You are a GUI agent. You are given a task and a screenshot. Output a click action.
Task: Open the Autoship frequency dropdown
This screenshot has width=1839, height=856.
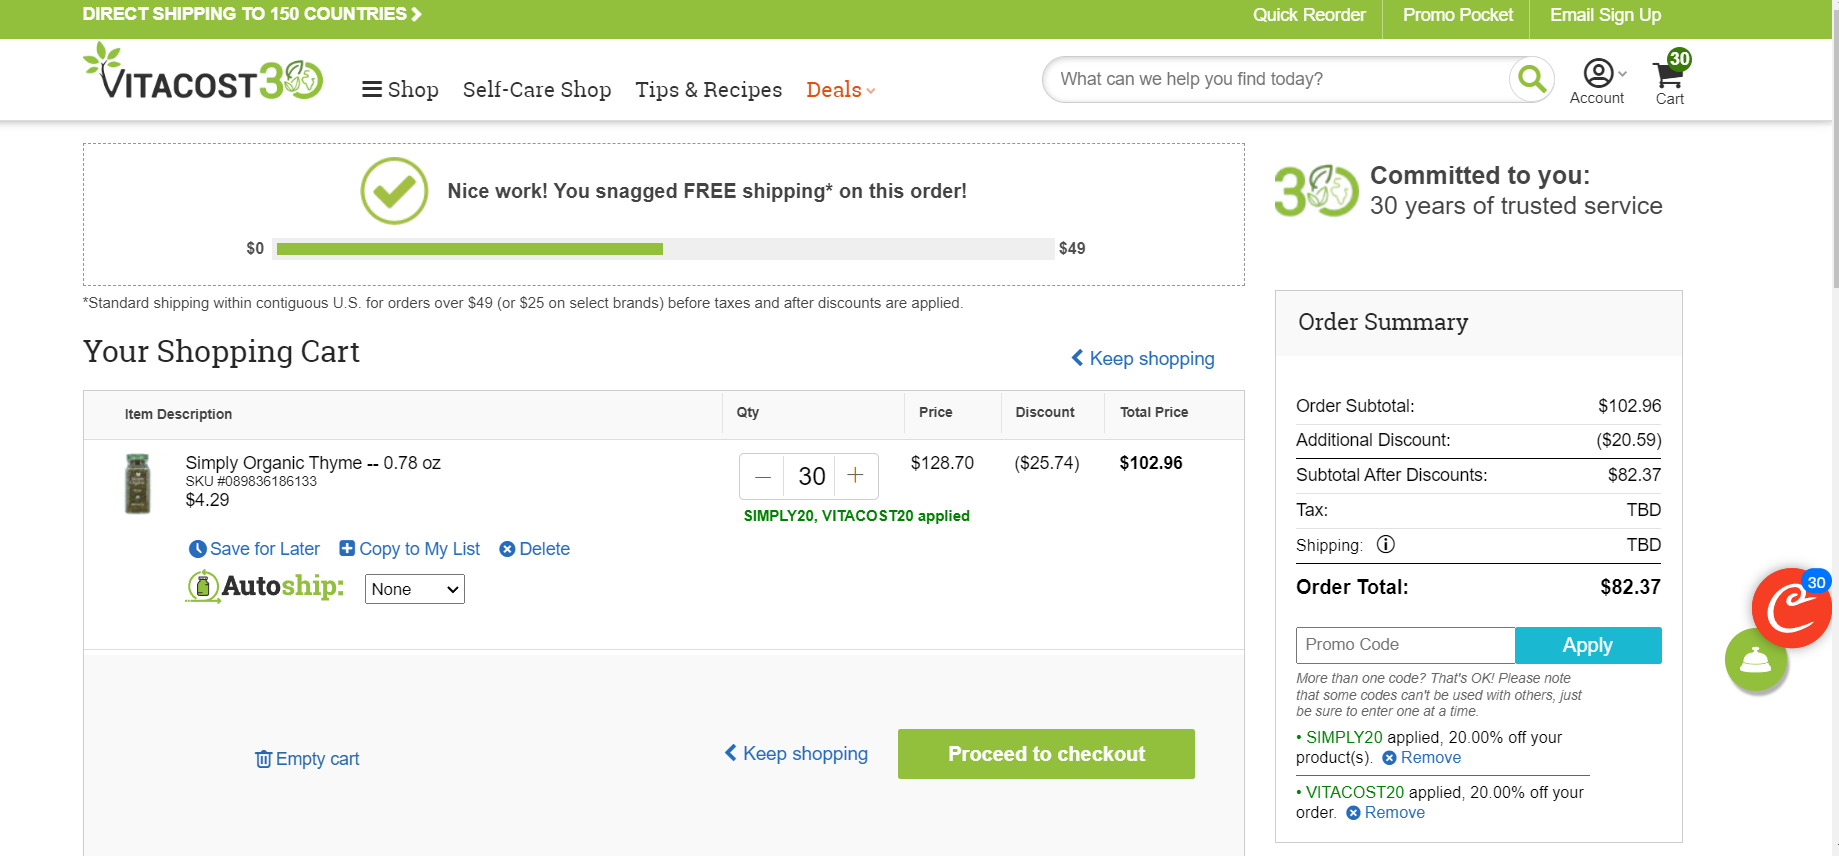point(415,589)
